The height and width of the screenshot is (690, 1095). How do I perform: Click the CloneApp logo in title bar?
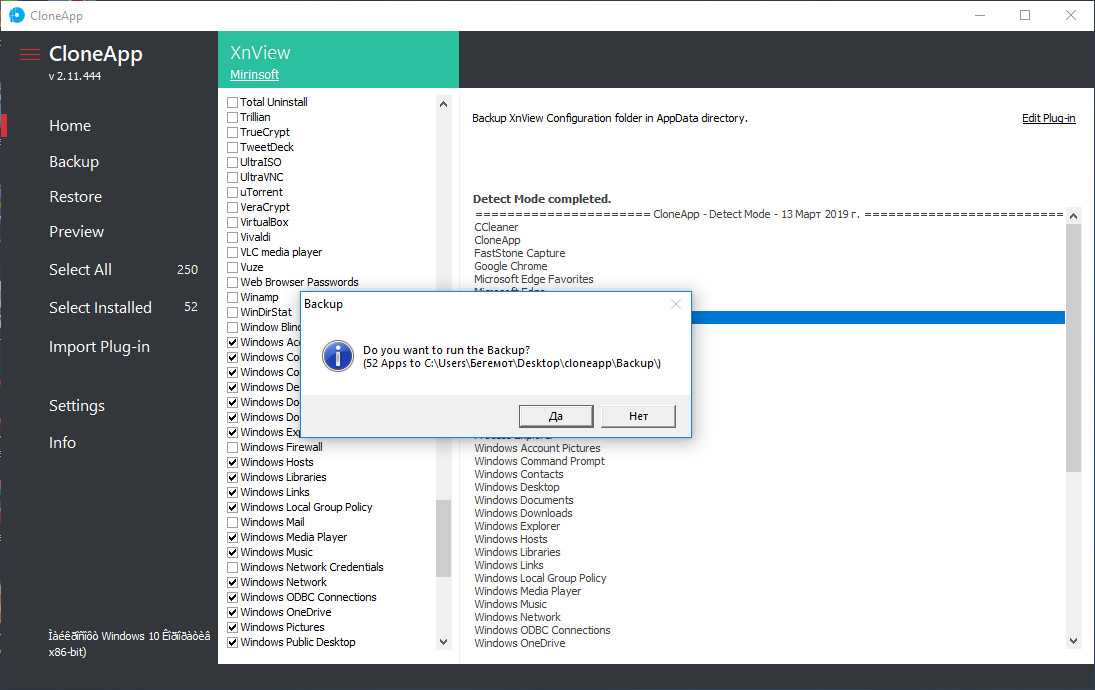[16, 15]
